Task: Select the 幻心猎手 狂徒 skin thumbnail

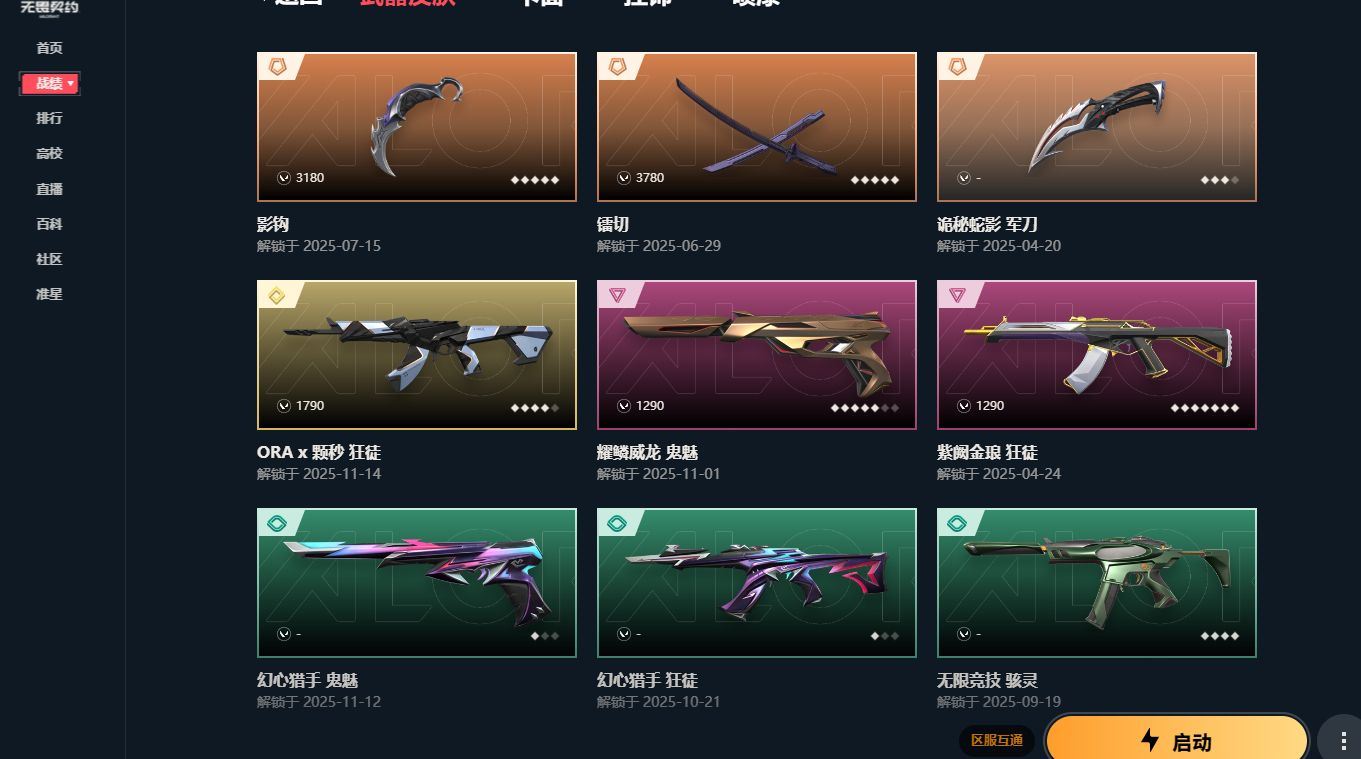Action: coord(756,583)
